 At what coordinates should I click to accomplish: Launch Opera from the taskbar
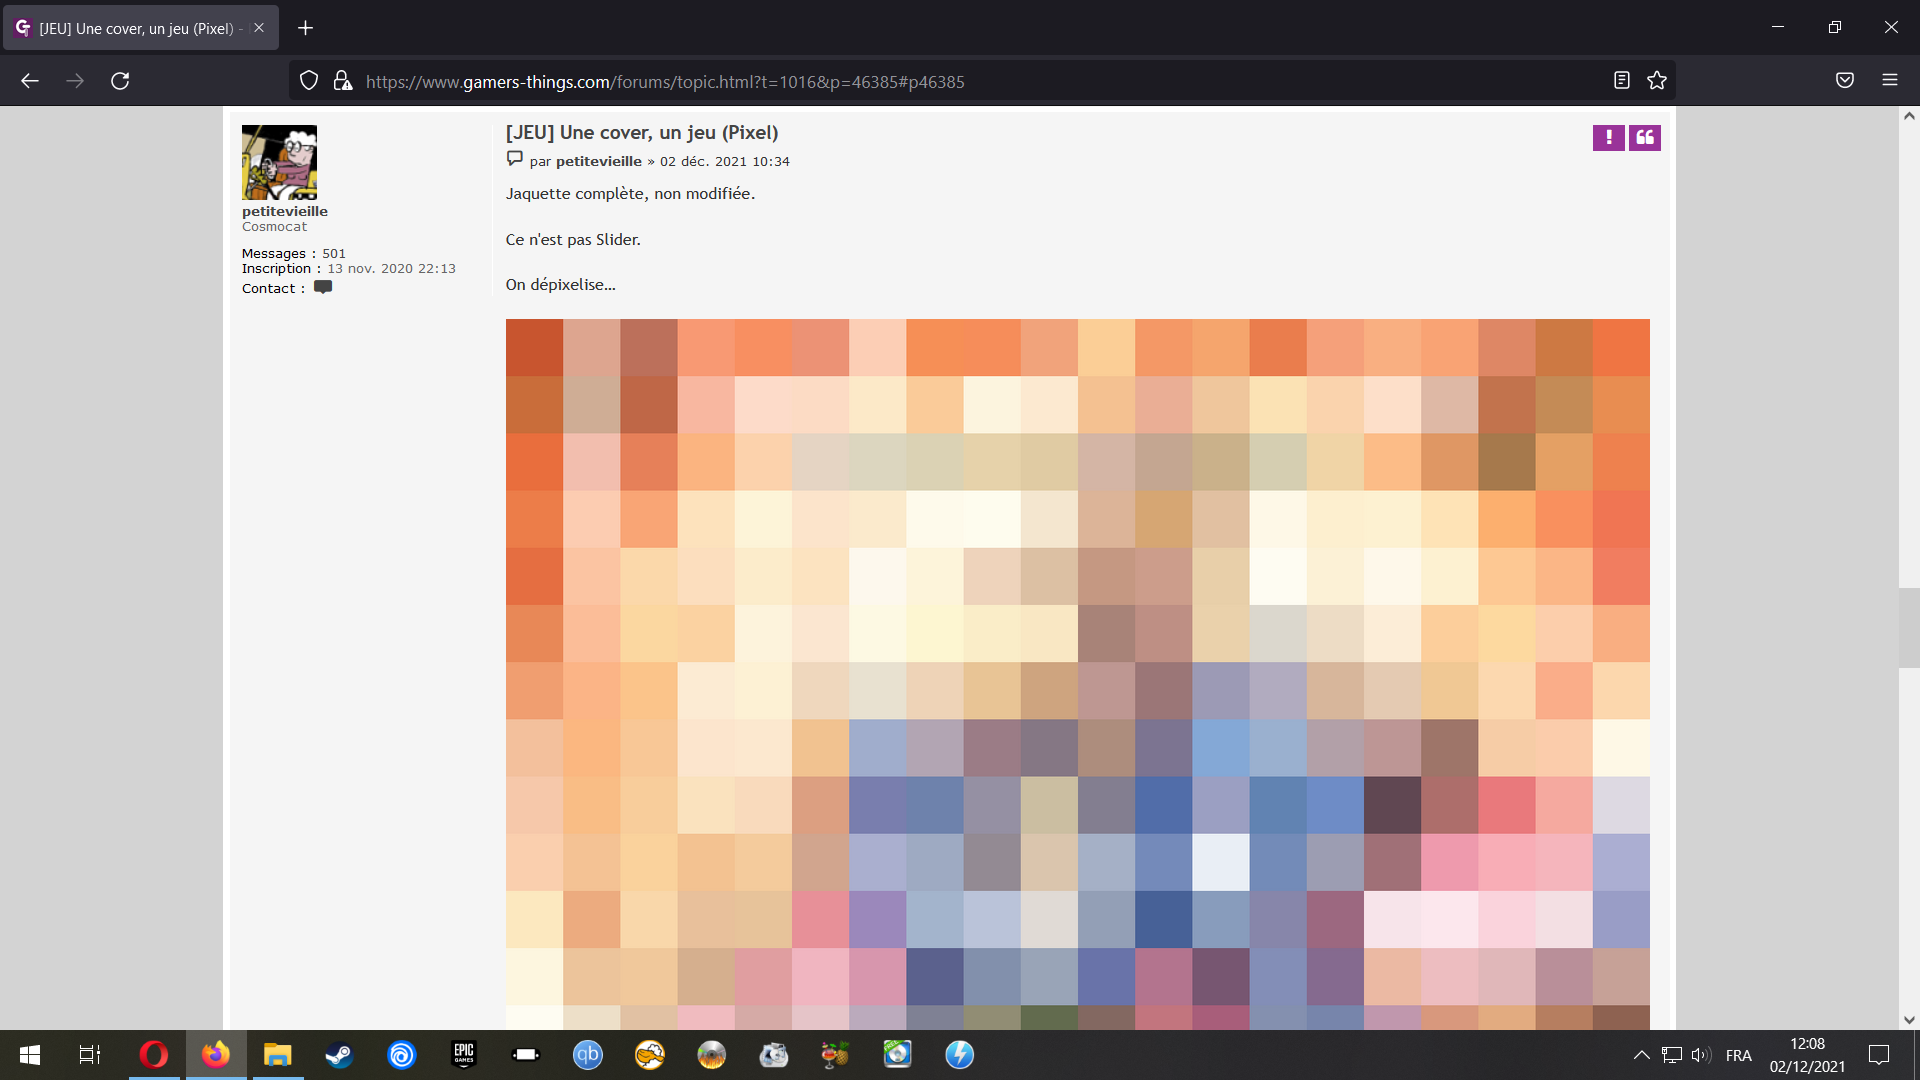(154, 1055)
